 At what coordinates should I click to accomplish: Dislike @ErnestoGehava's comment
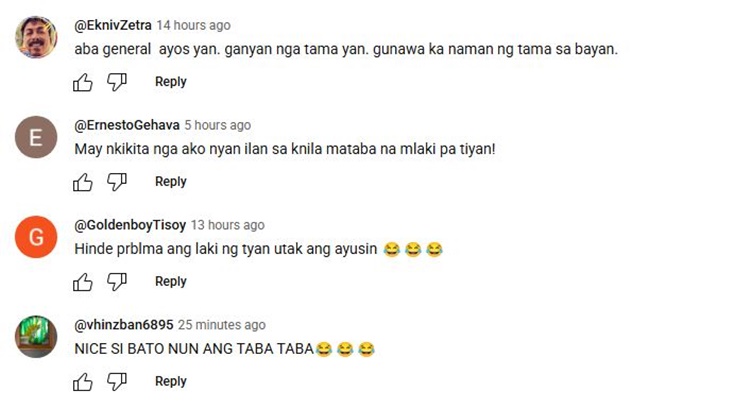pos(117,182)
